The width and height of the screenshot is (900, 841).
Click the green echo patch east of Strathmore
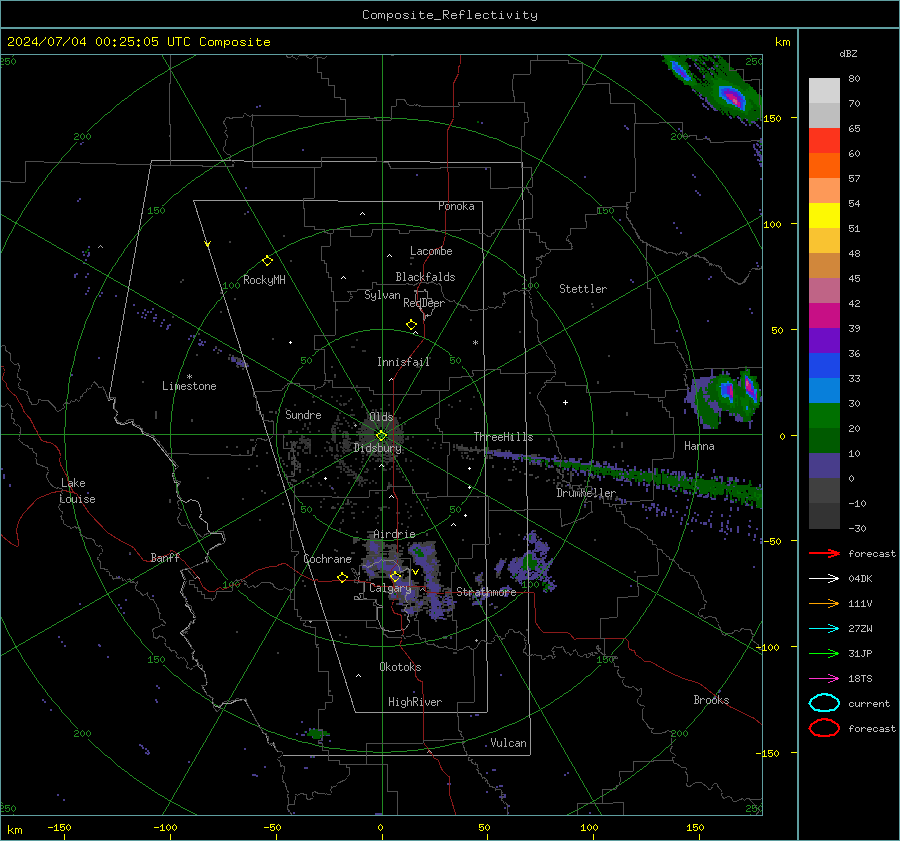(x=529, y=563)
